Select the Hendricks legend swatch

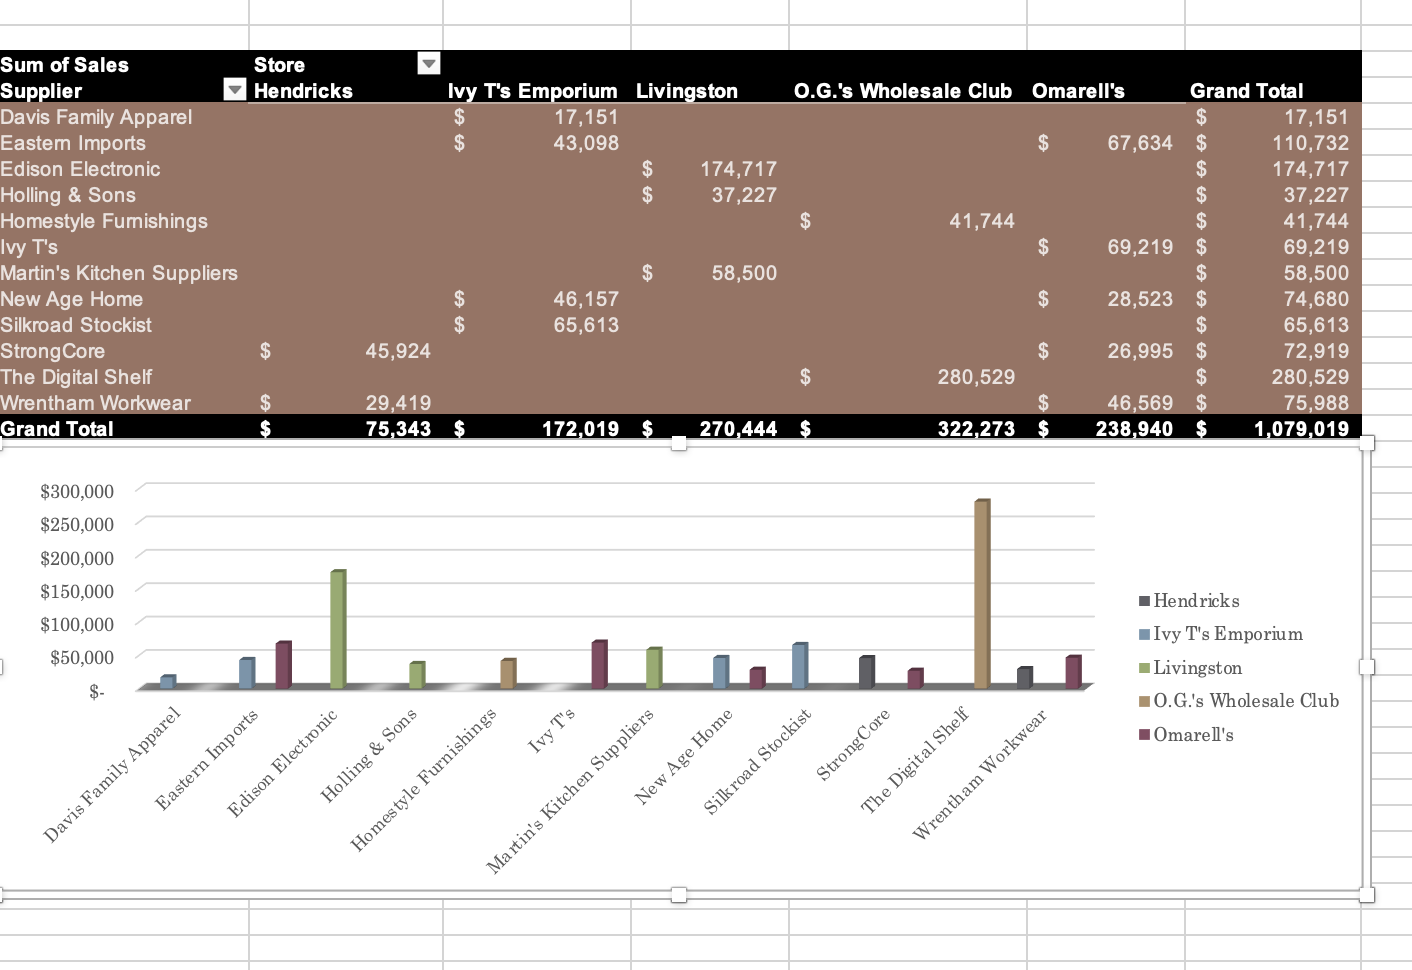(1144, 601)
